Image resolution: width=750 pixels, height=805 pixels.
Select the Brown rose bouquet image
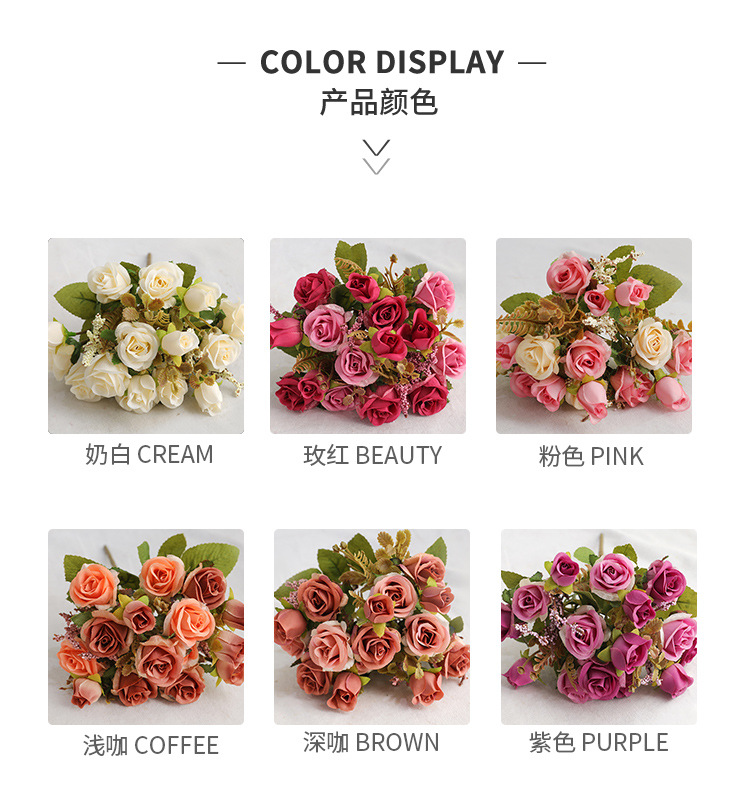point(372,627)
